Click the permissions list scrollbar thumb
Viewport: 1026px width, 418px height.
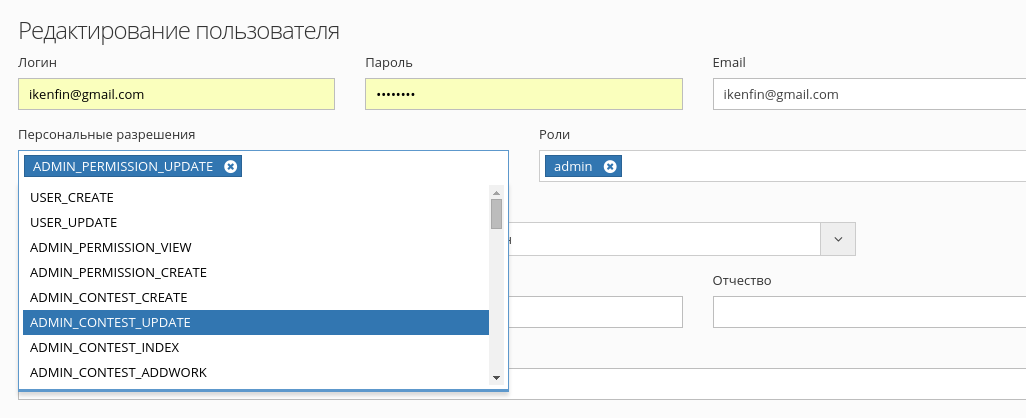(497, 214)
